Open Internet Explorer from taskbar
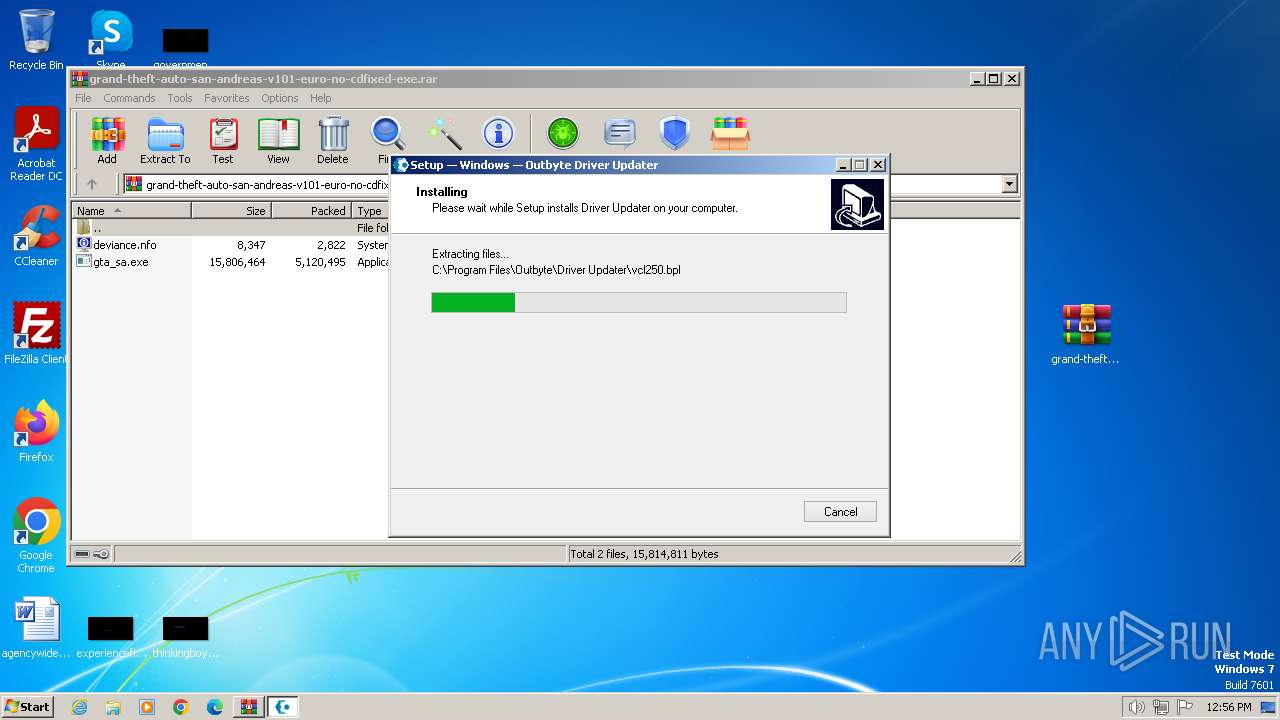The height and width of the screenshot is (720, 1280). (79, 707)
